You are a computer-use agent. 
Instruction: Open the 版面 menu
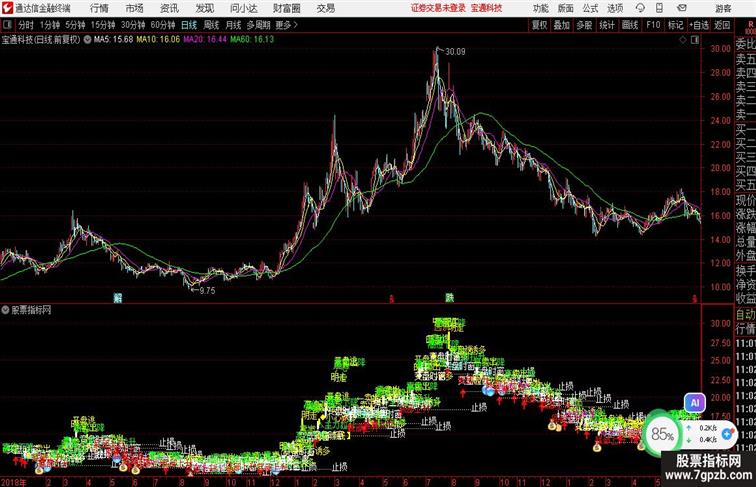[x=565, y=8]
